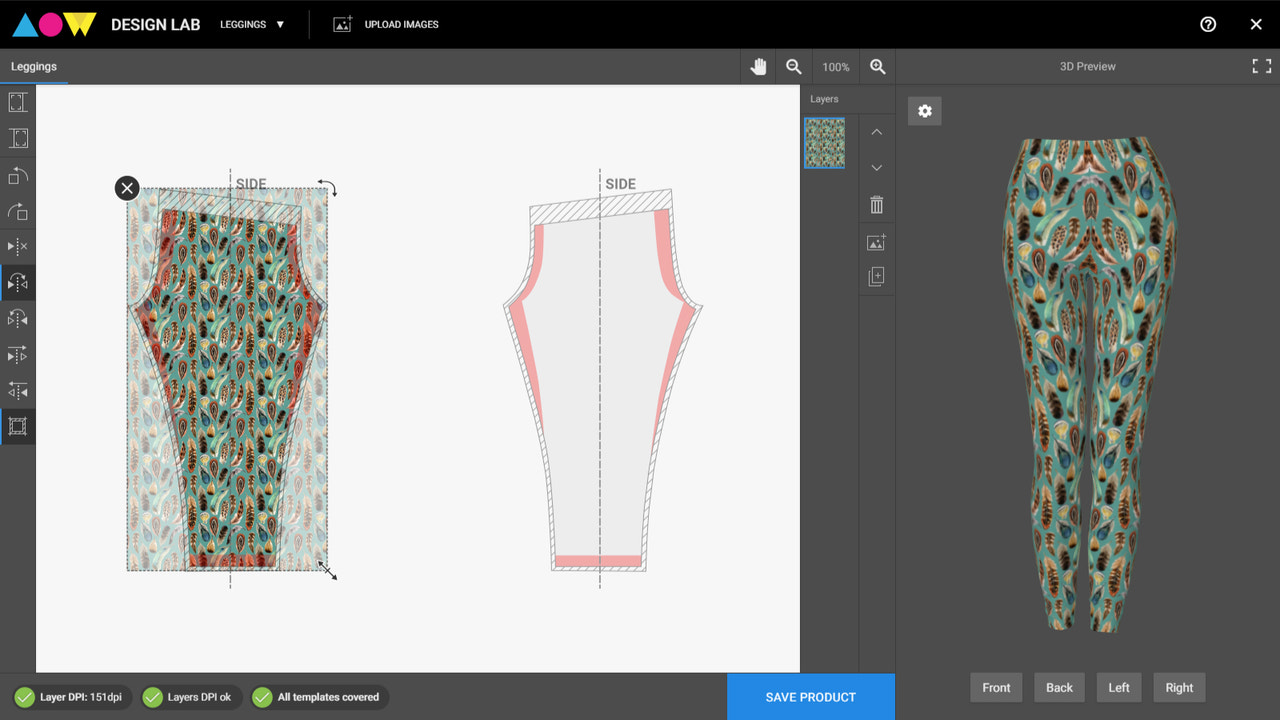Open the 3D preview settings gear

(x=924, y=111)
